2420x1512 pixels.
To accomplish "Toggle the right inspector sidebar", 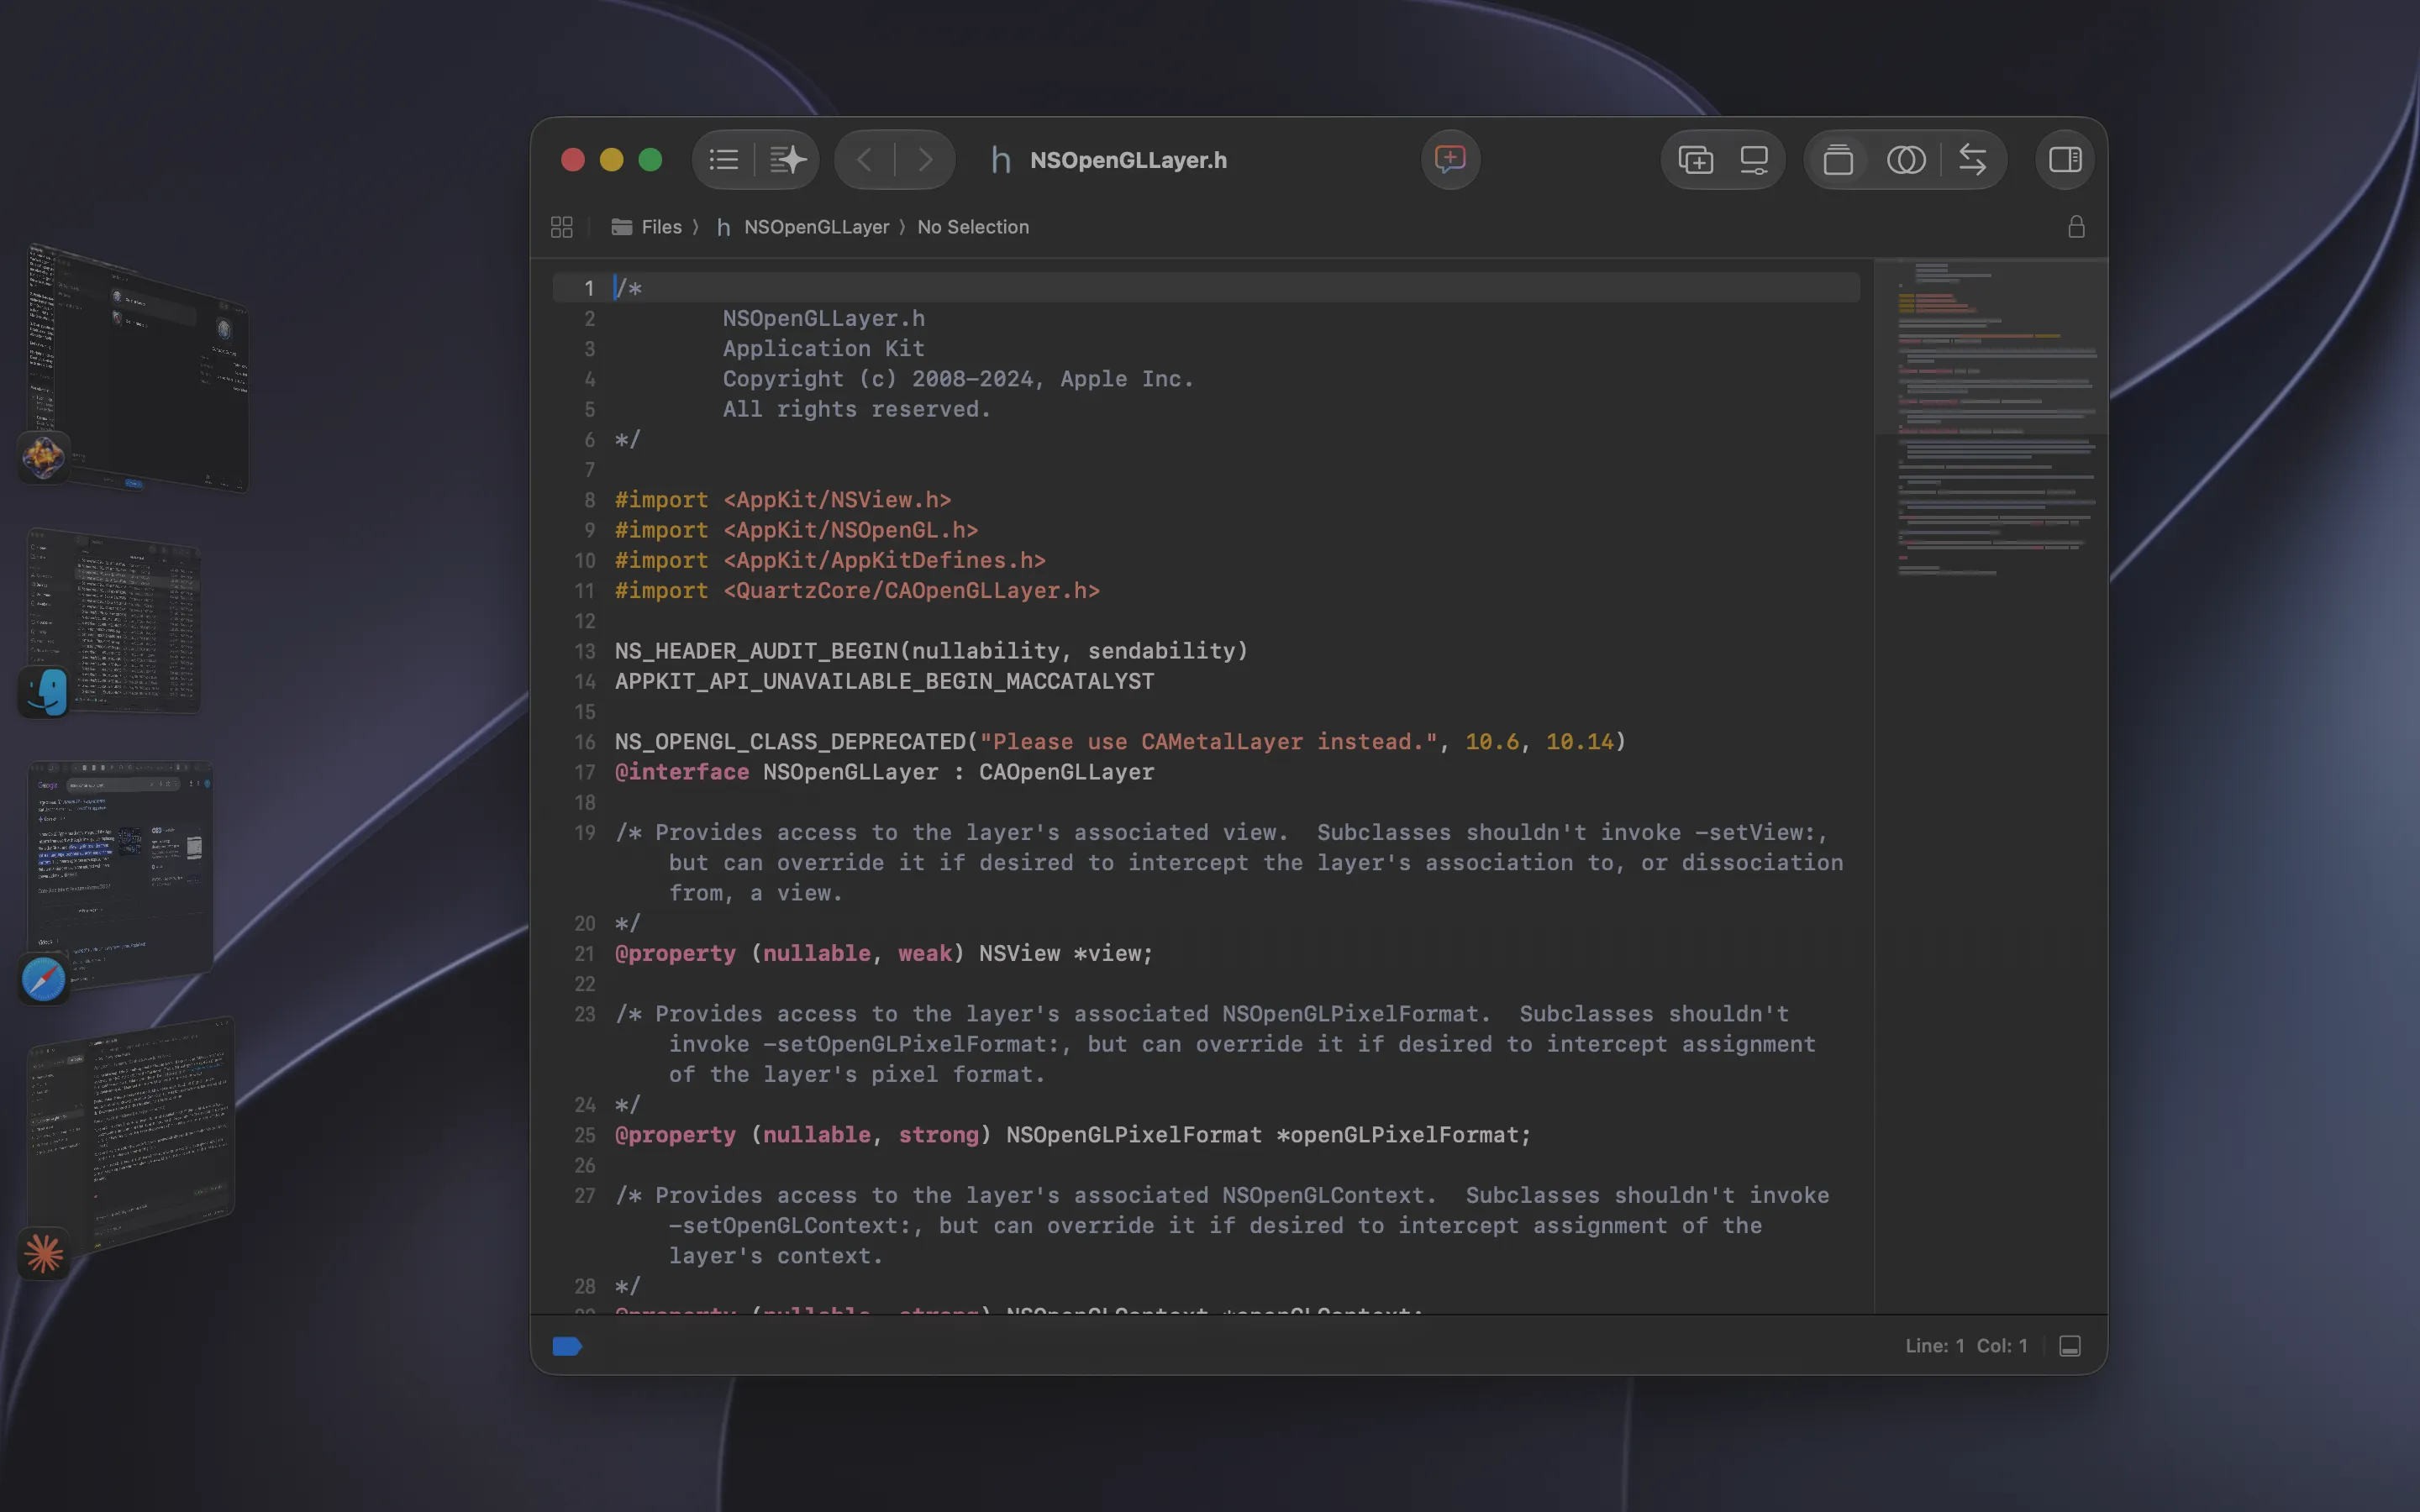I will click(2065, 160).
